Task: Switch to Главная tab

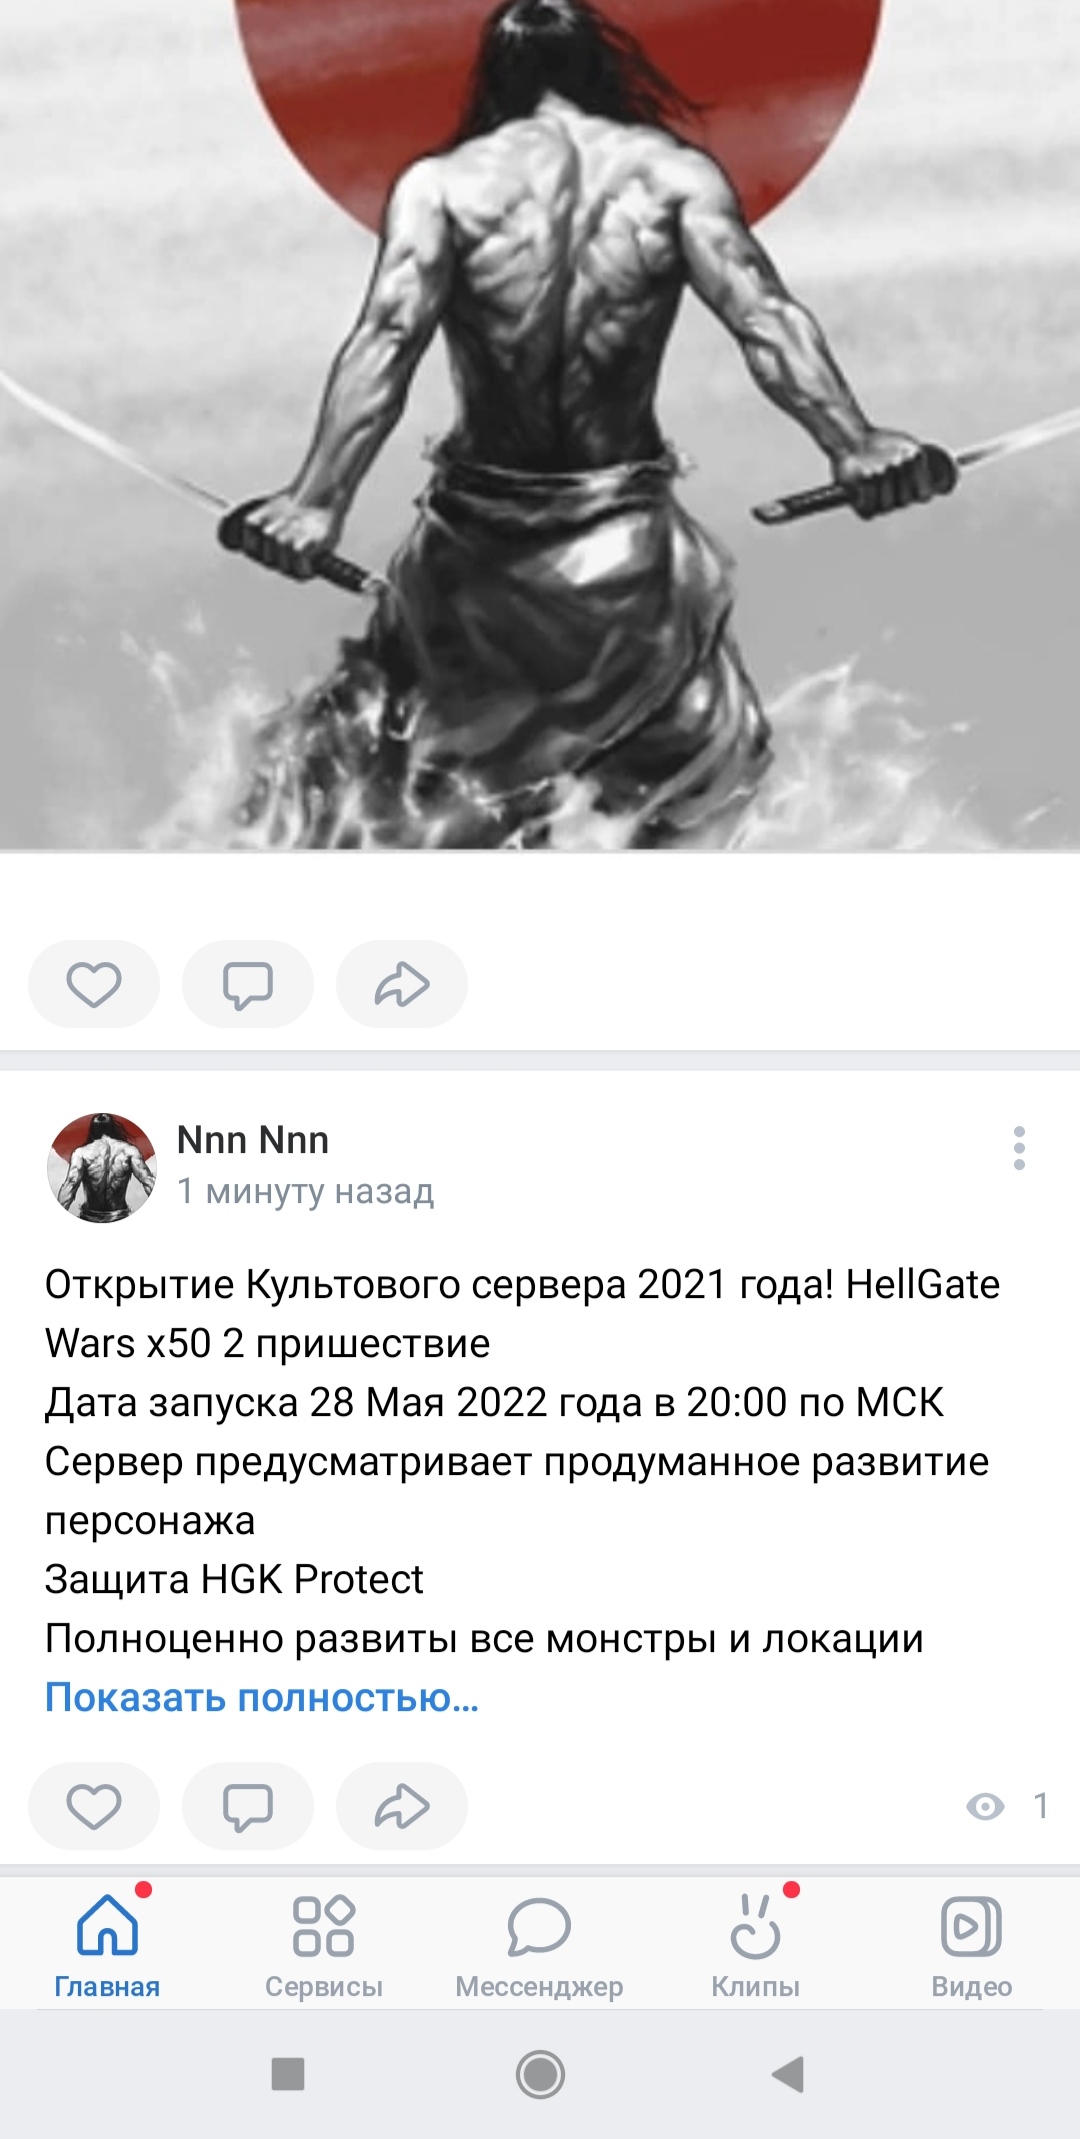Action: [x=107, y=1944]
